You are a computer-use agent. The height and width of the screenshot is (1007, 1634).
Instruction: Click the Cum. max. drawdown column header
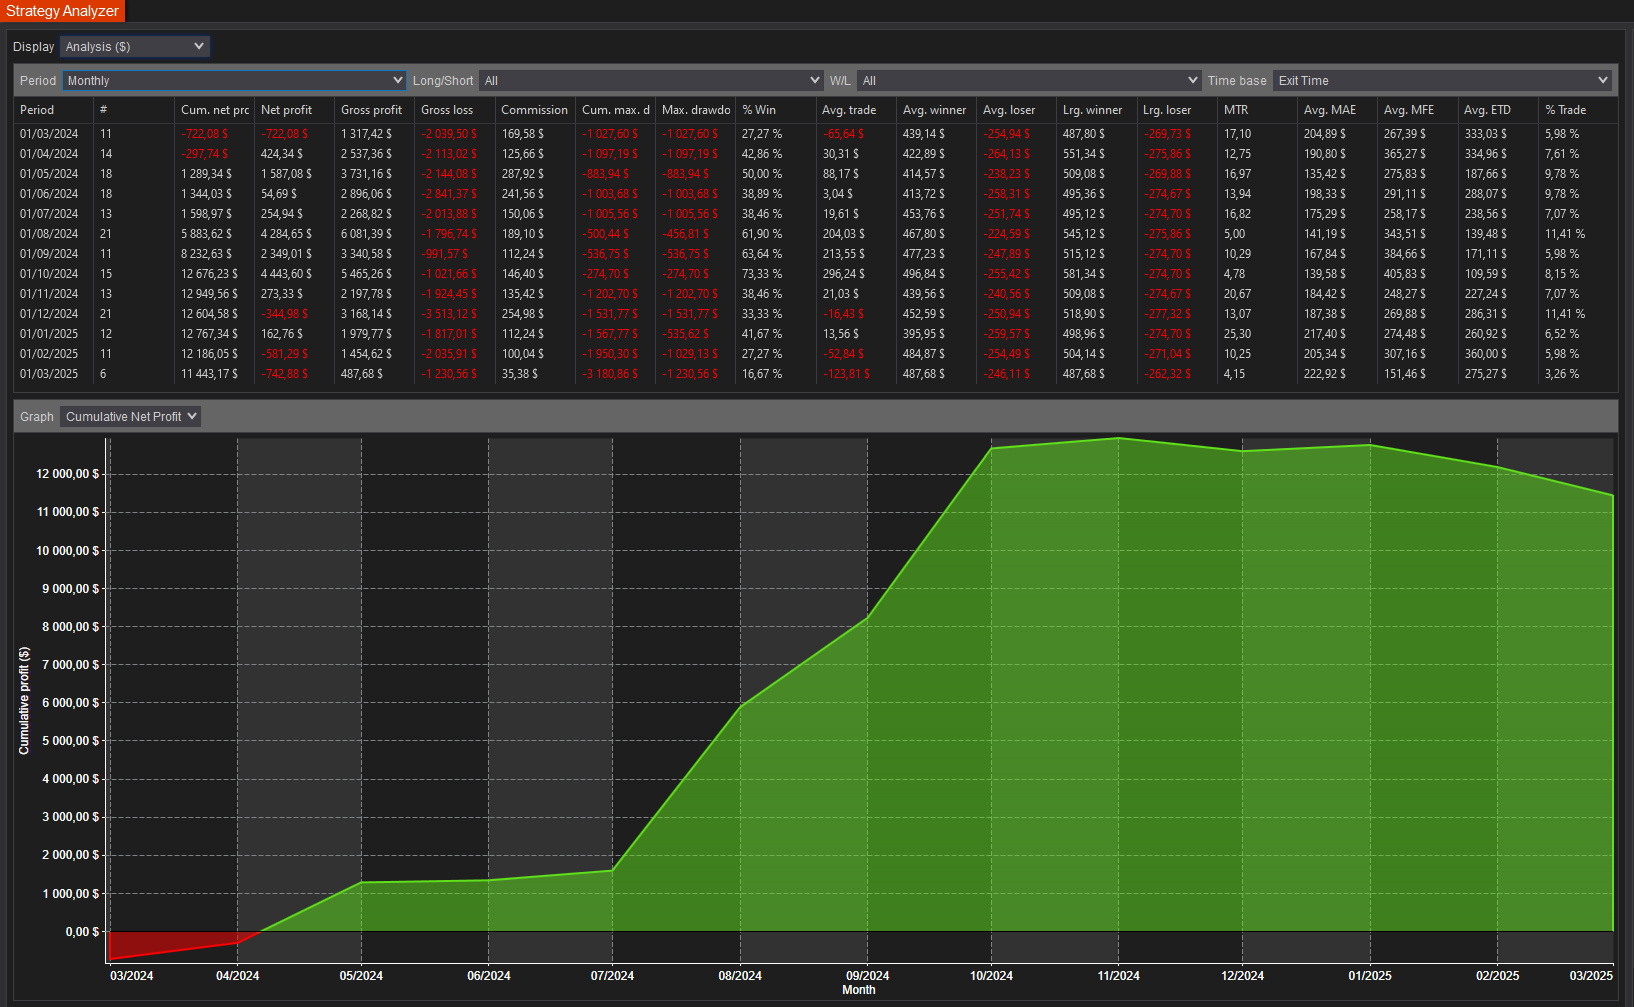(615, 110)
